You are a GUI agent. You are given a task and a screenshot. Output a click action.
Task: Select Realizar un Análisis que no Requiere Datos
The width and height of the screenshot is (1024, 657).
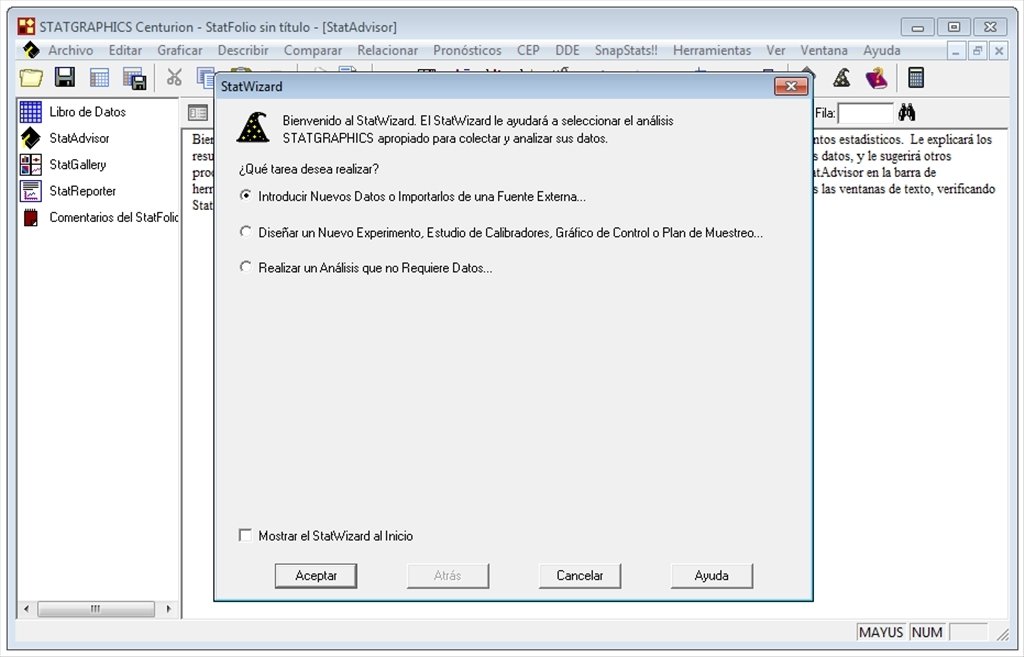(x=246, y=266)
